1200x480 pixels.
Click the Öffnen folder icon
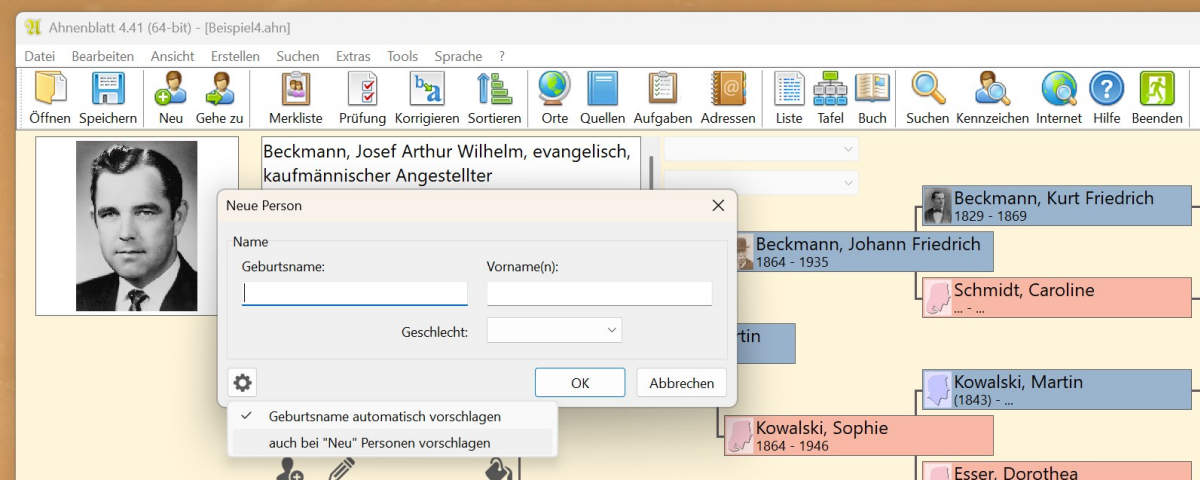[49, 90]
